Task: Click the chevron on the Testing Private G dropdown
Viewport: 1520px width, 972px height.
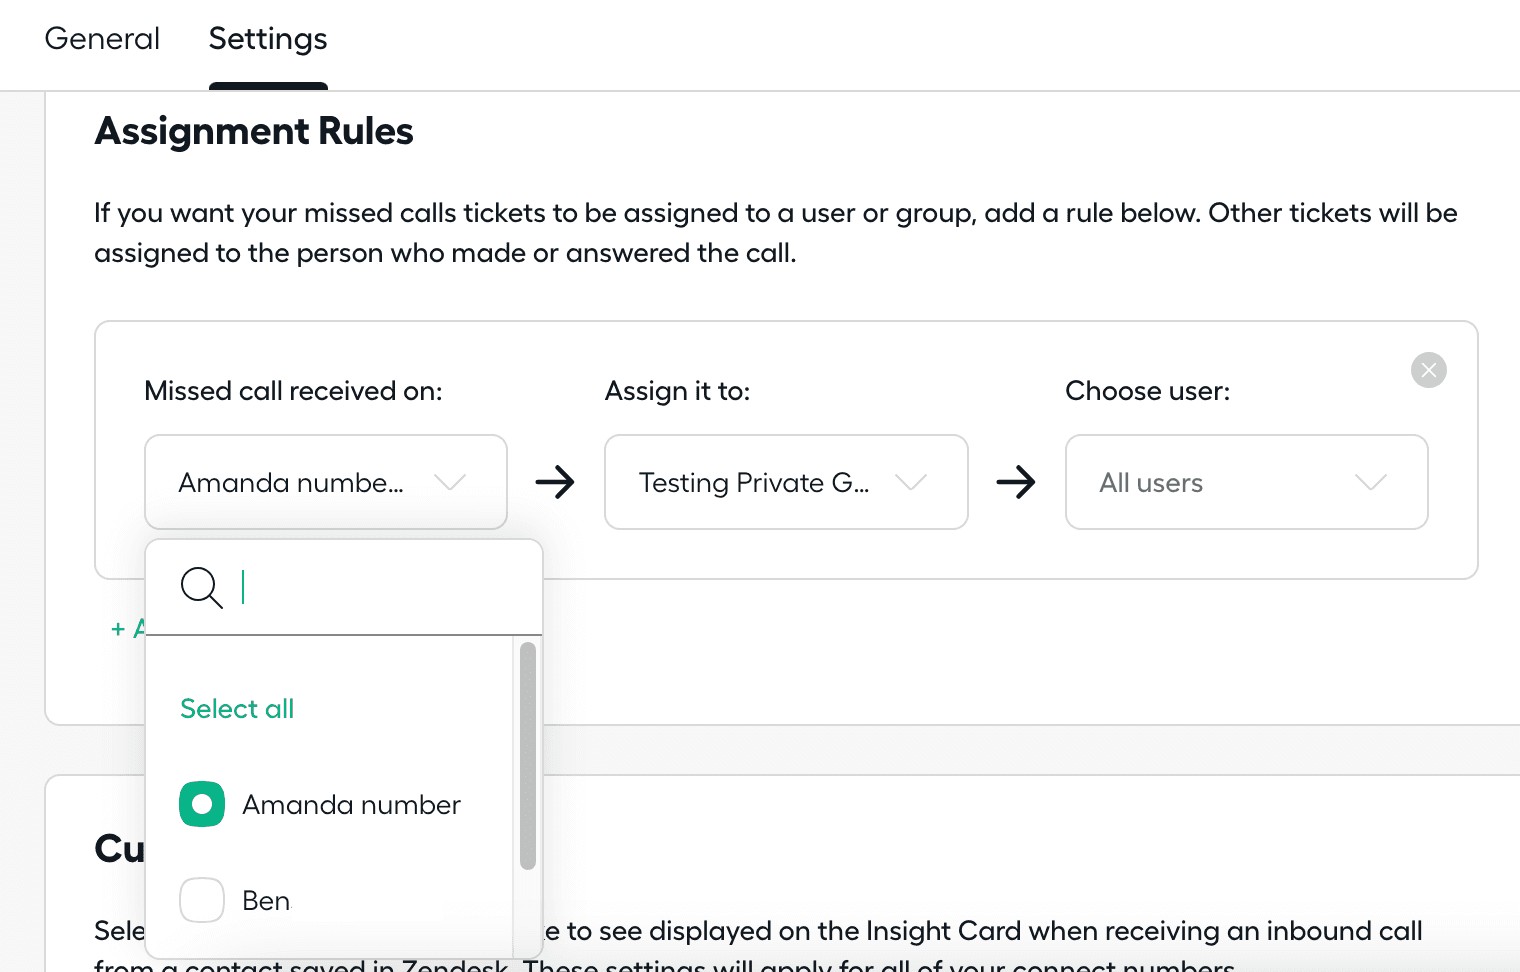Action: click(911, 482)
